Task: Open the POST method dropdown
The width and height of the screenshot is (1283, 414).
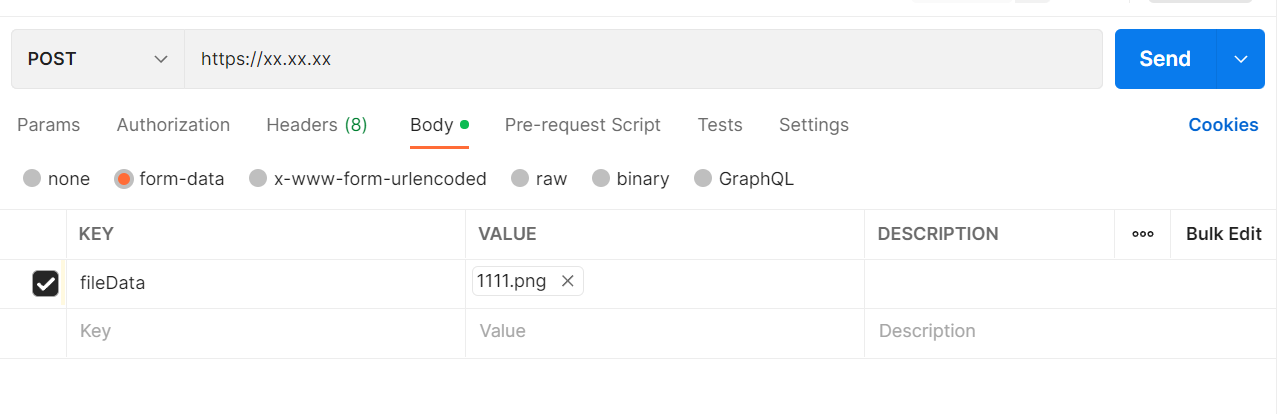Action: click(98, 59)
